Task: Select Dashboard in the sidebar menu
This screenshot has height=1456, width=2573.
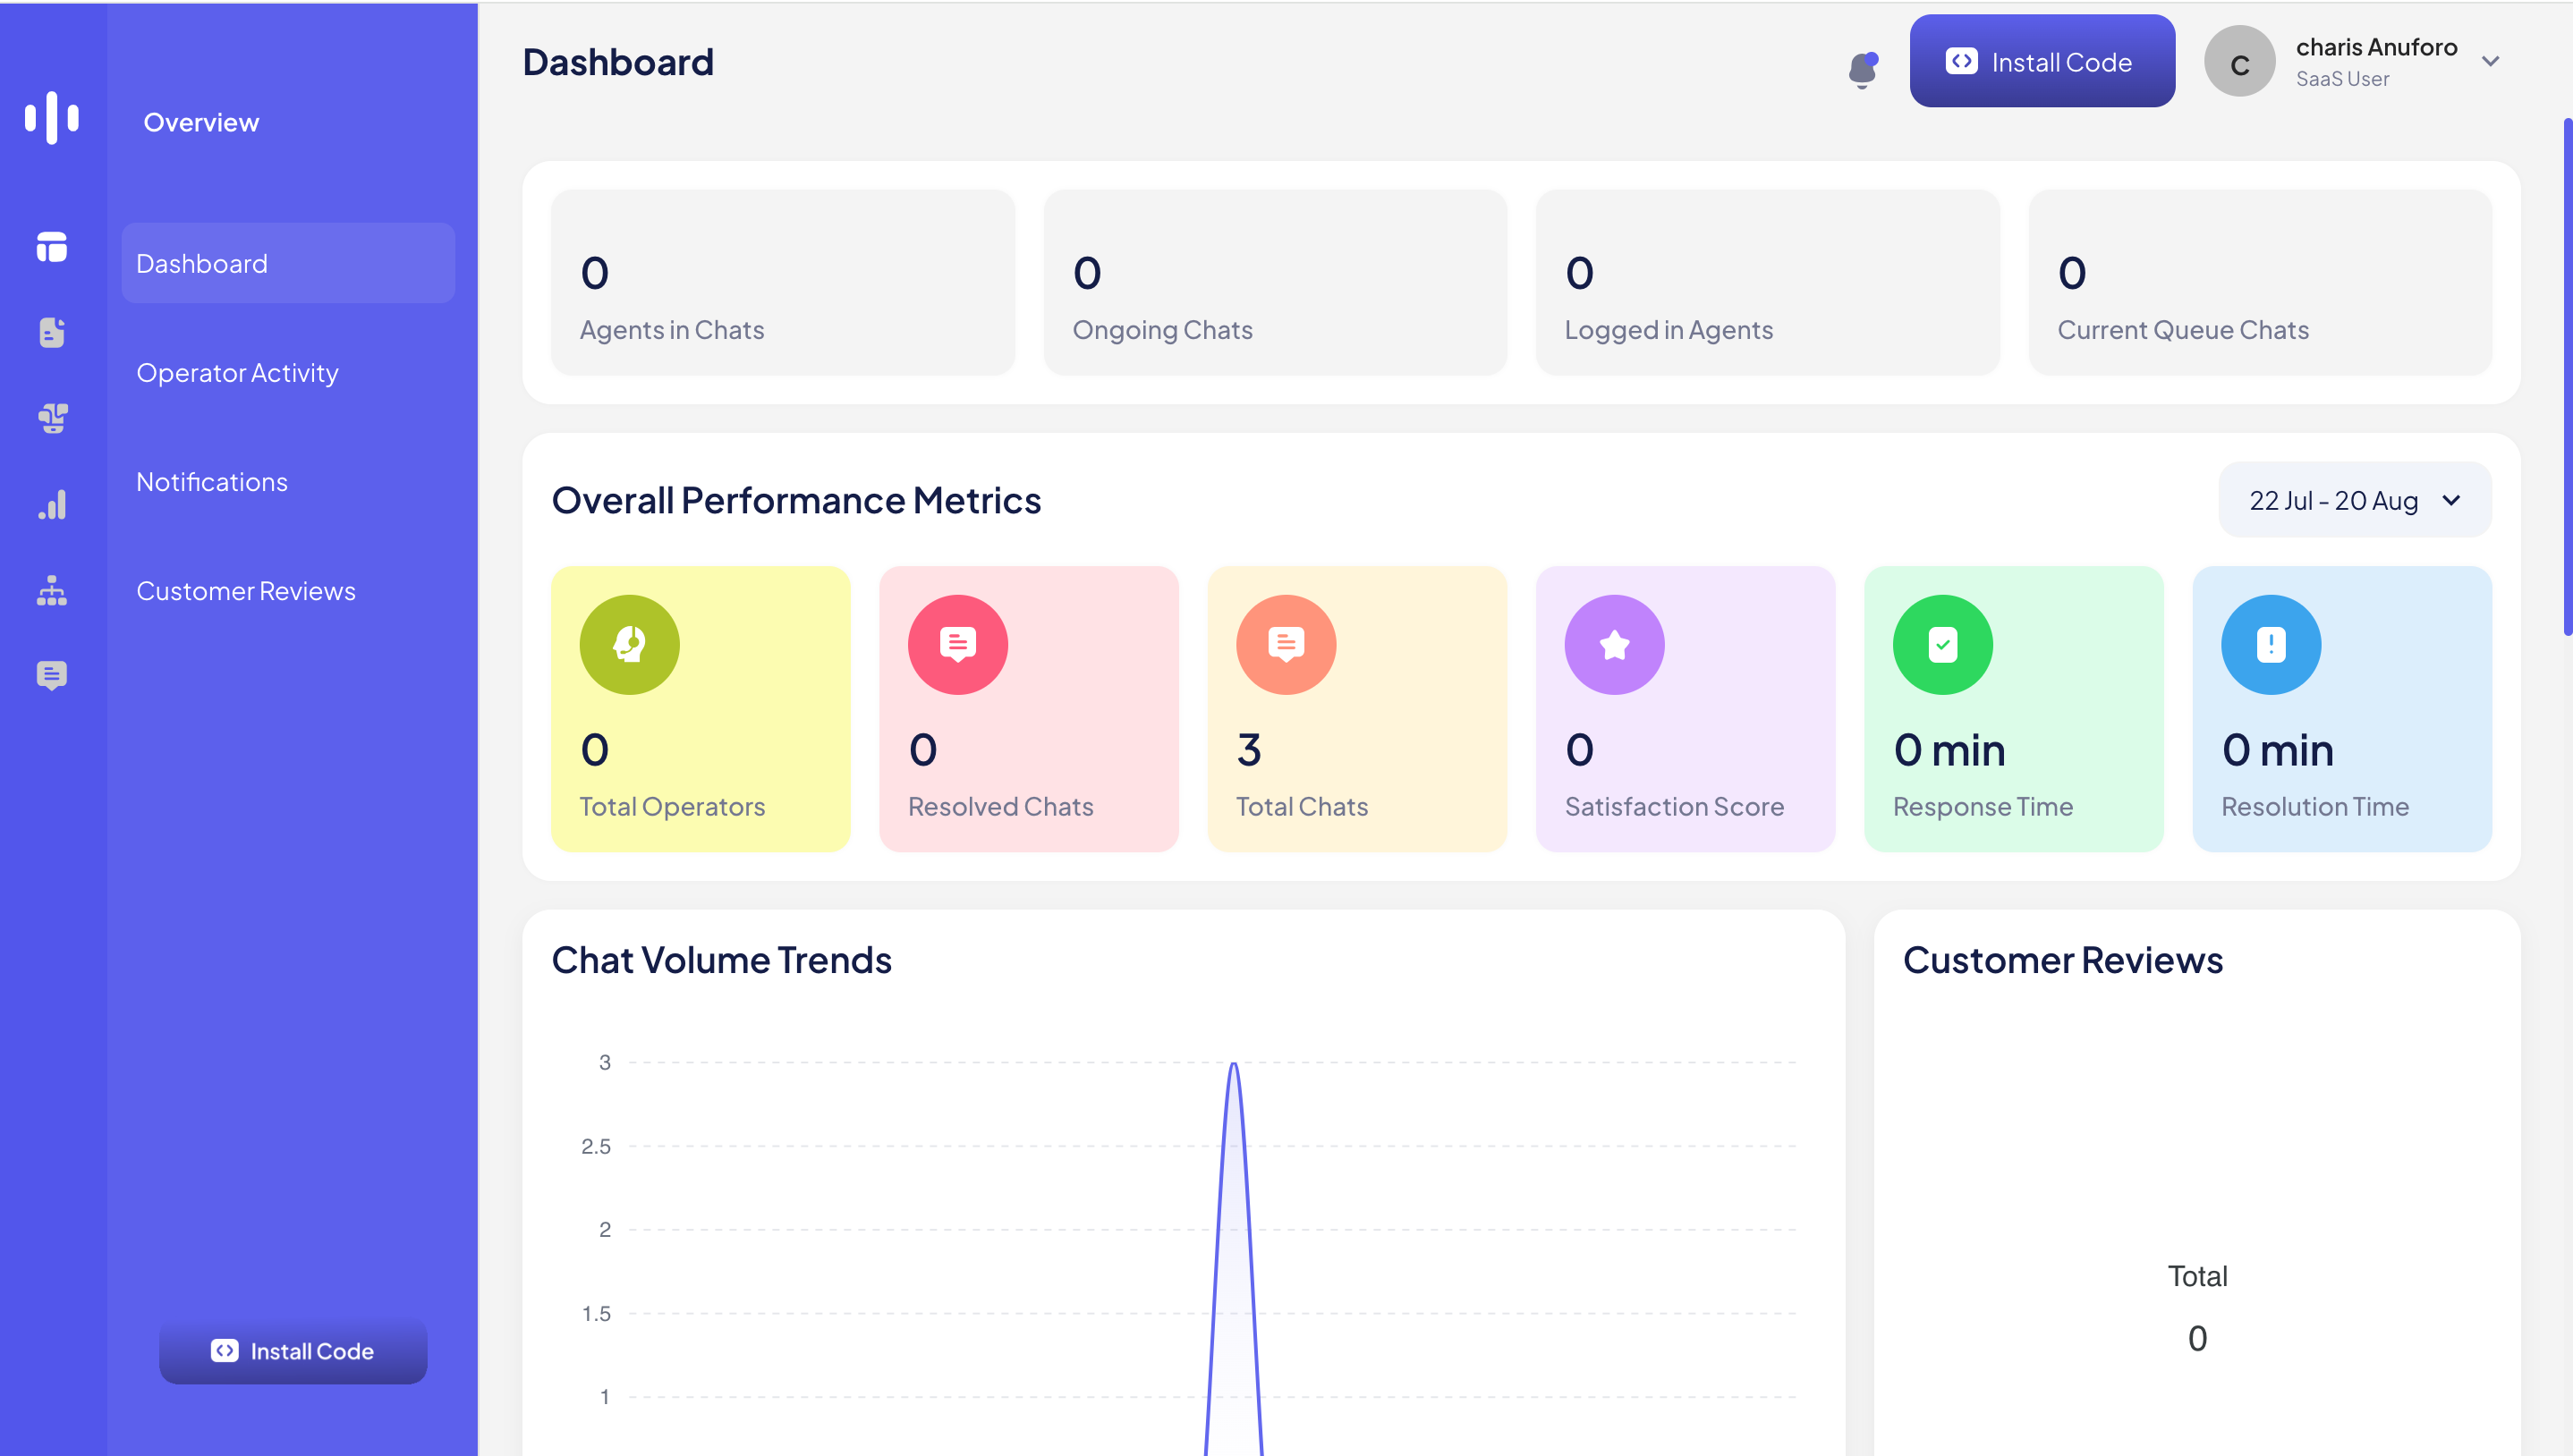Action: [288, 263]
